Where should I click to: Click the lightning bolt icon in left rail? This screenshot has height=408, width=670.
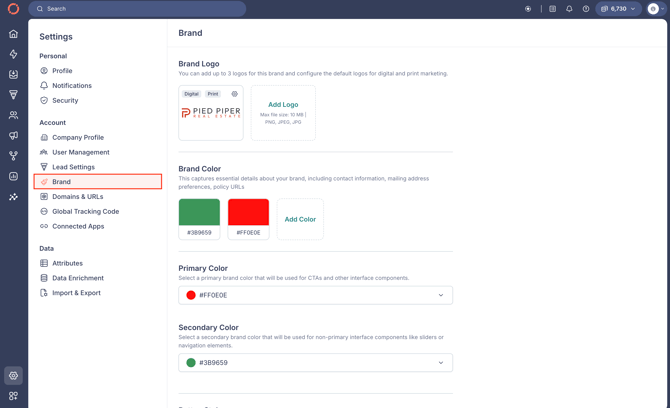(x=13, y=54)
